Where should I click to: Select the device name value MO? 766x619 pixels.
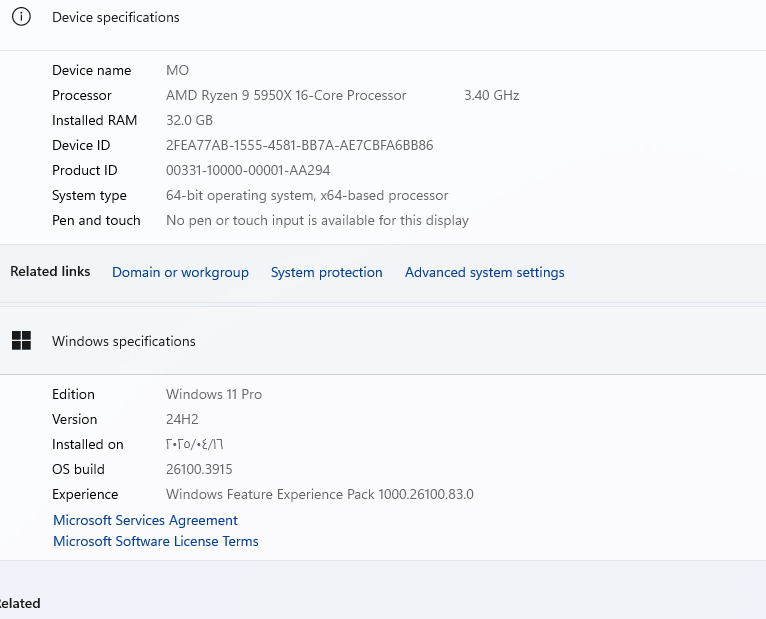pos(177,70)
